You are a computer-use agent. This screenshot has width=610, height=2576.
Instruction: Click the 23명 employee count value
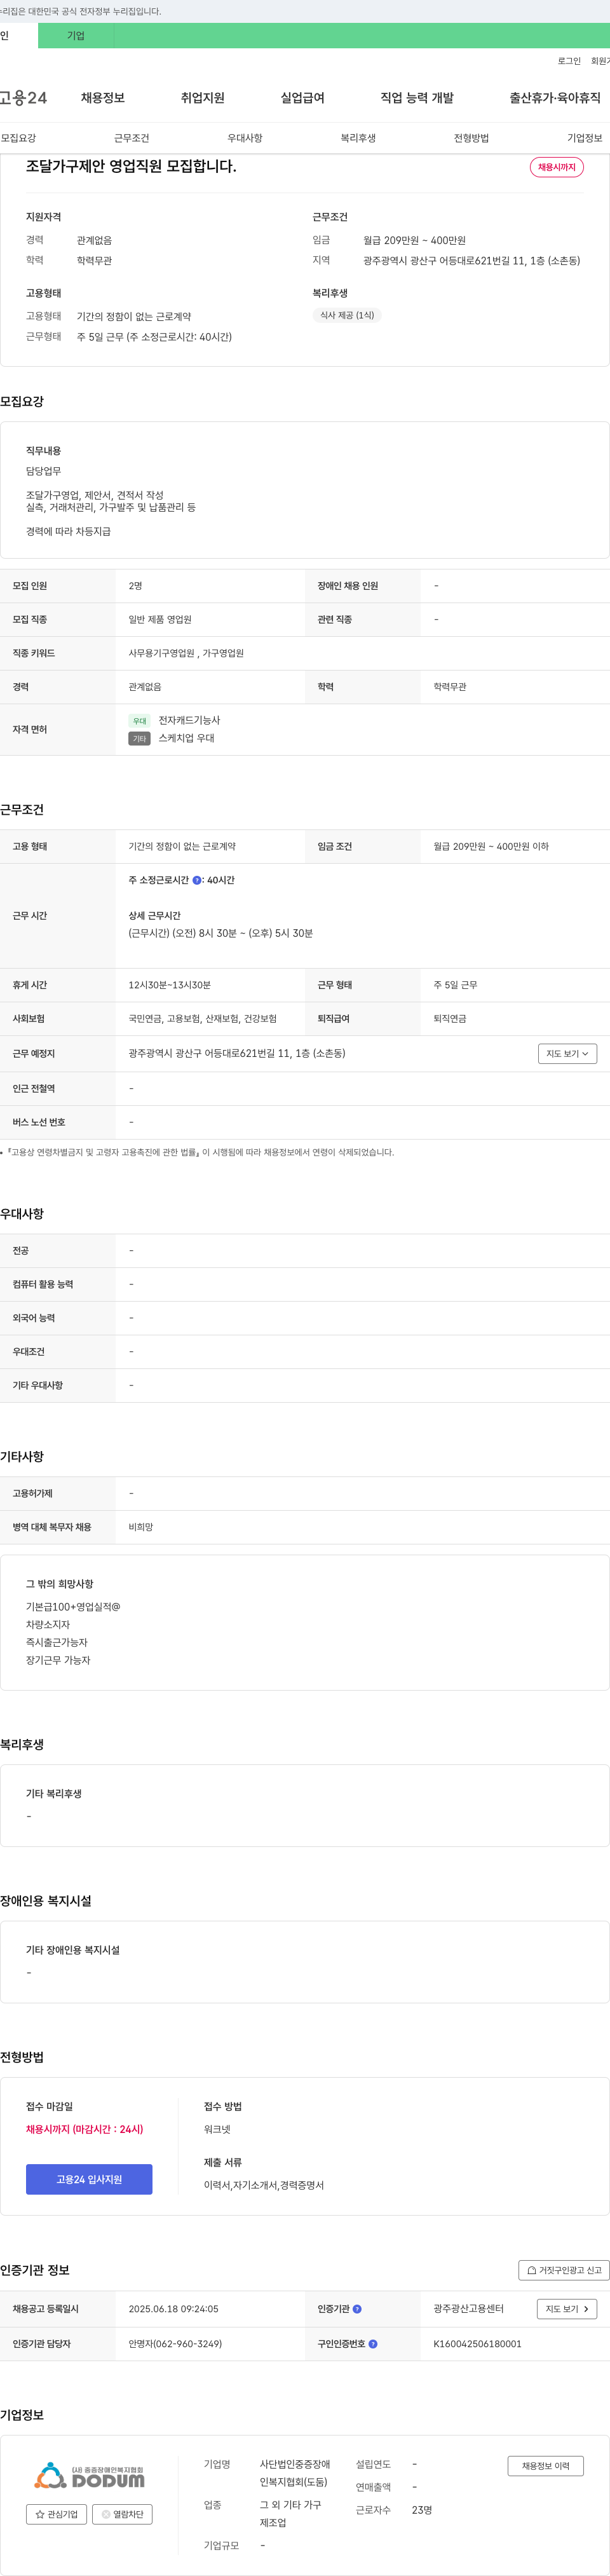(422, 2510)
